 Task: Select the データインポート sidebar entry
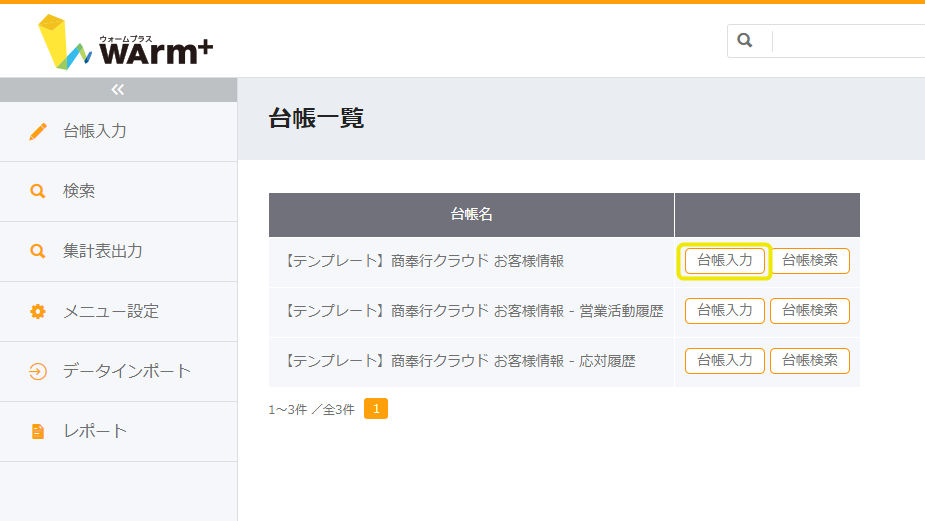[119, 371]
